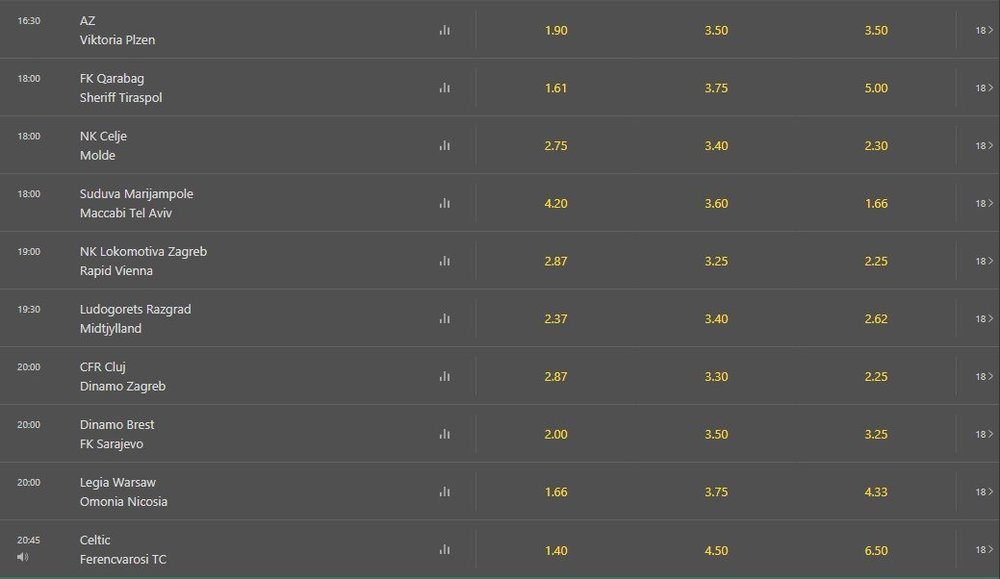Pick draw odds 3.60 in Suduva match
1000x579 pixels.
(716, 203)
